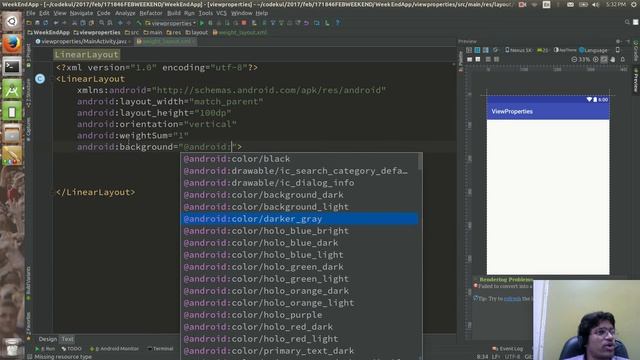Click the red Stop icon in toolbar
Screen dimensions: 640x360
244,23
